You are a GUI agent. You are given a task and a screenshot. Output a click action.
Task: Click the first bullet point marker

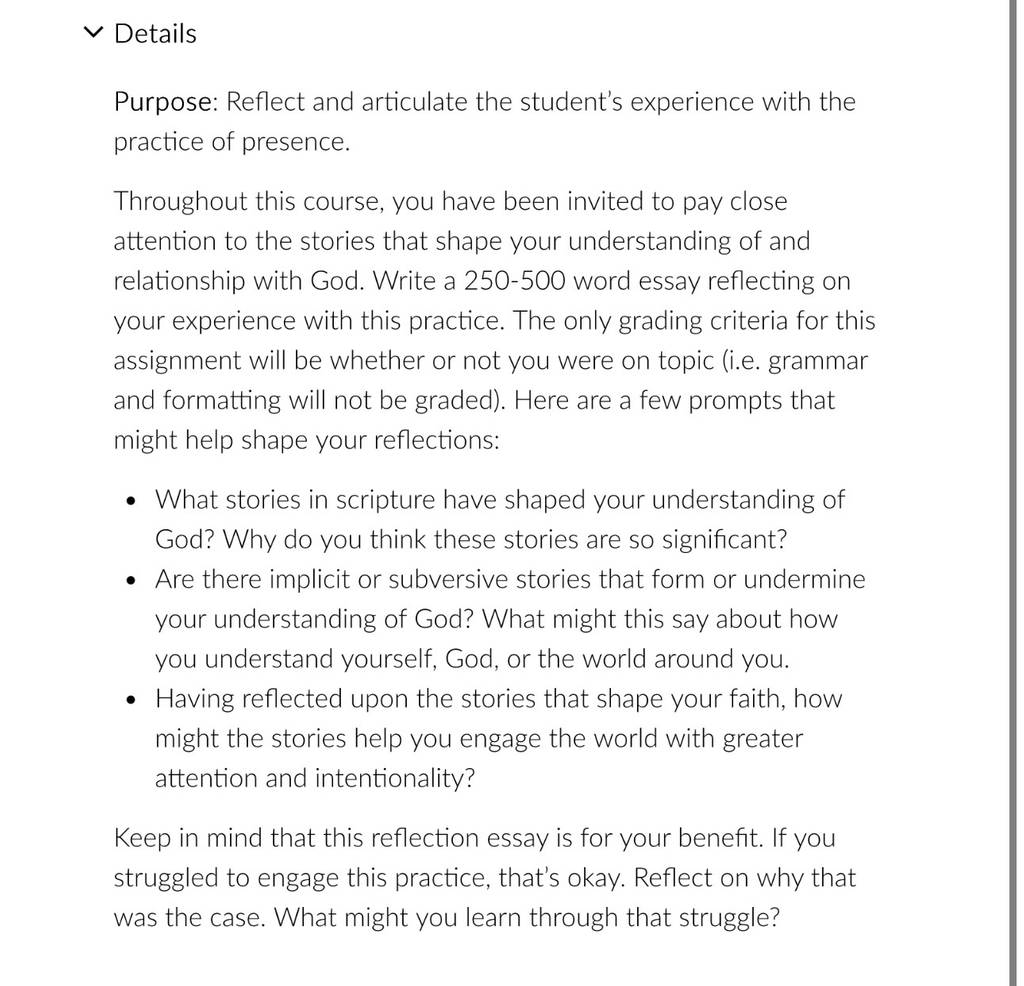point(132,501)
